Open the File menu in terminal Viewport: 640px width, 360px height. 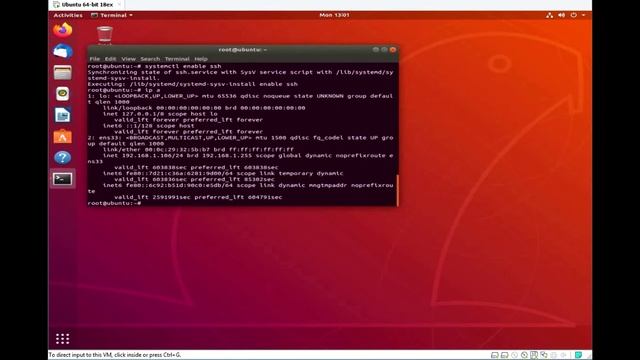95,59
